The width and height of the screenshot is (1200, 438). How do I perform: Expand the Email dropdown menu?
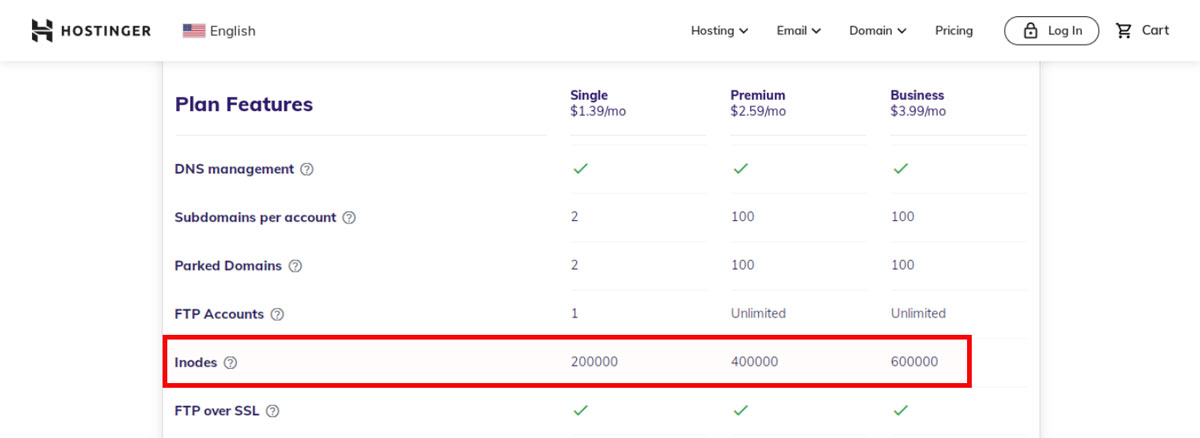pos(799,31)
